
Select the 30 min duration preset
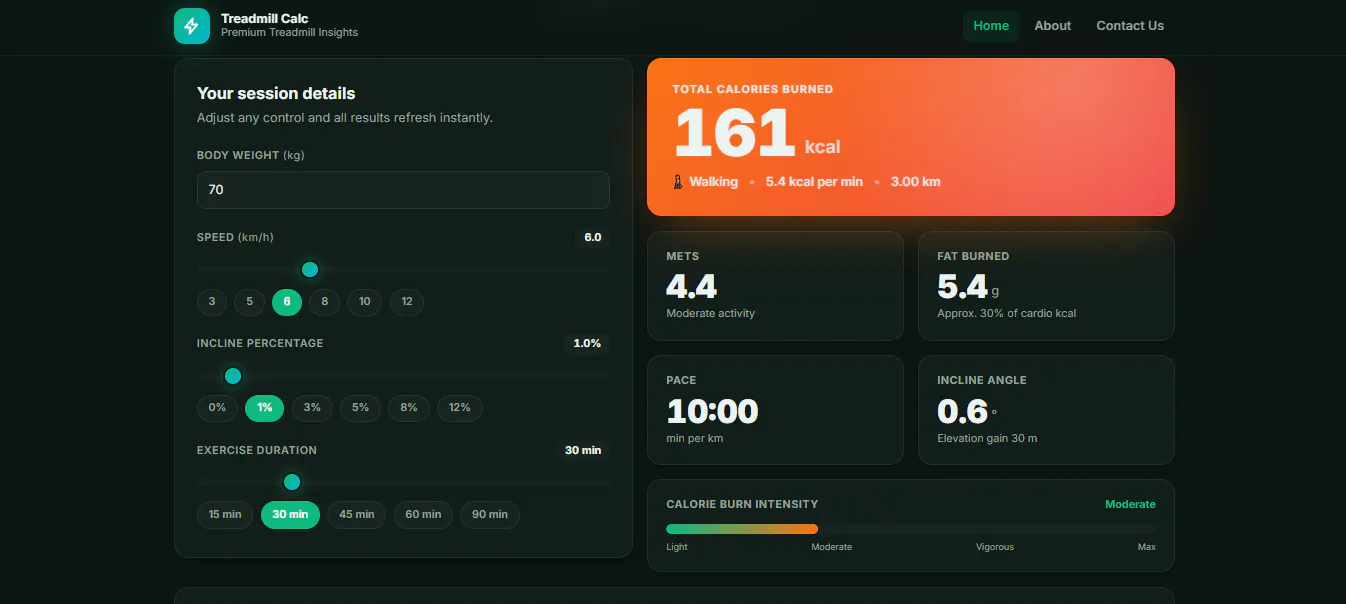[291, 515]
